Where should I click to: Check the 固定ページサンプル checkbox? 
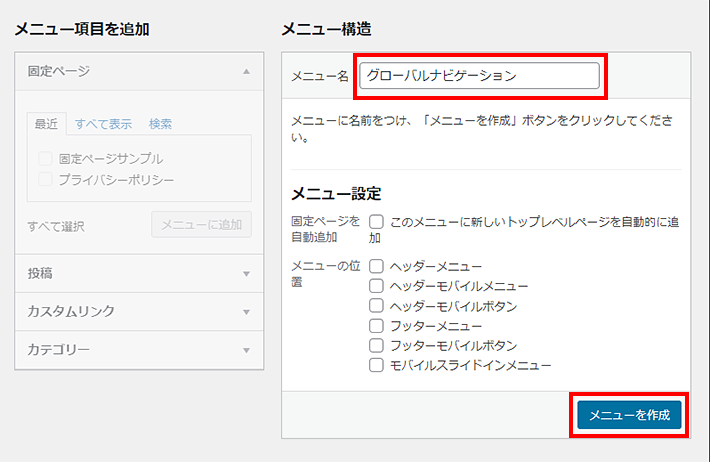pos(45,159)
